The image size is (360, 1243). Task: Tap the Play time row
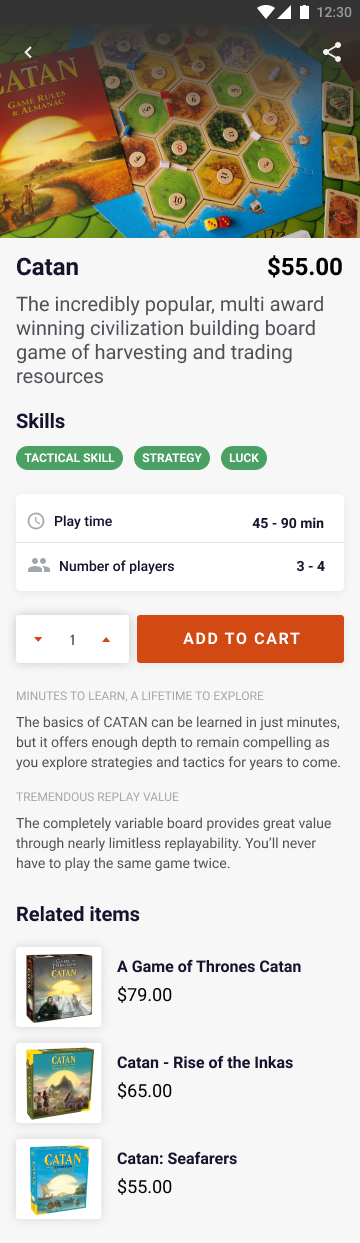(x=180, y=521)
